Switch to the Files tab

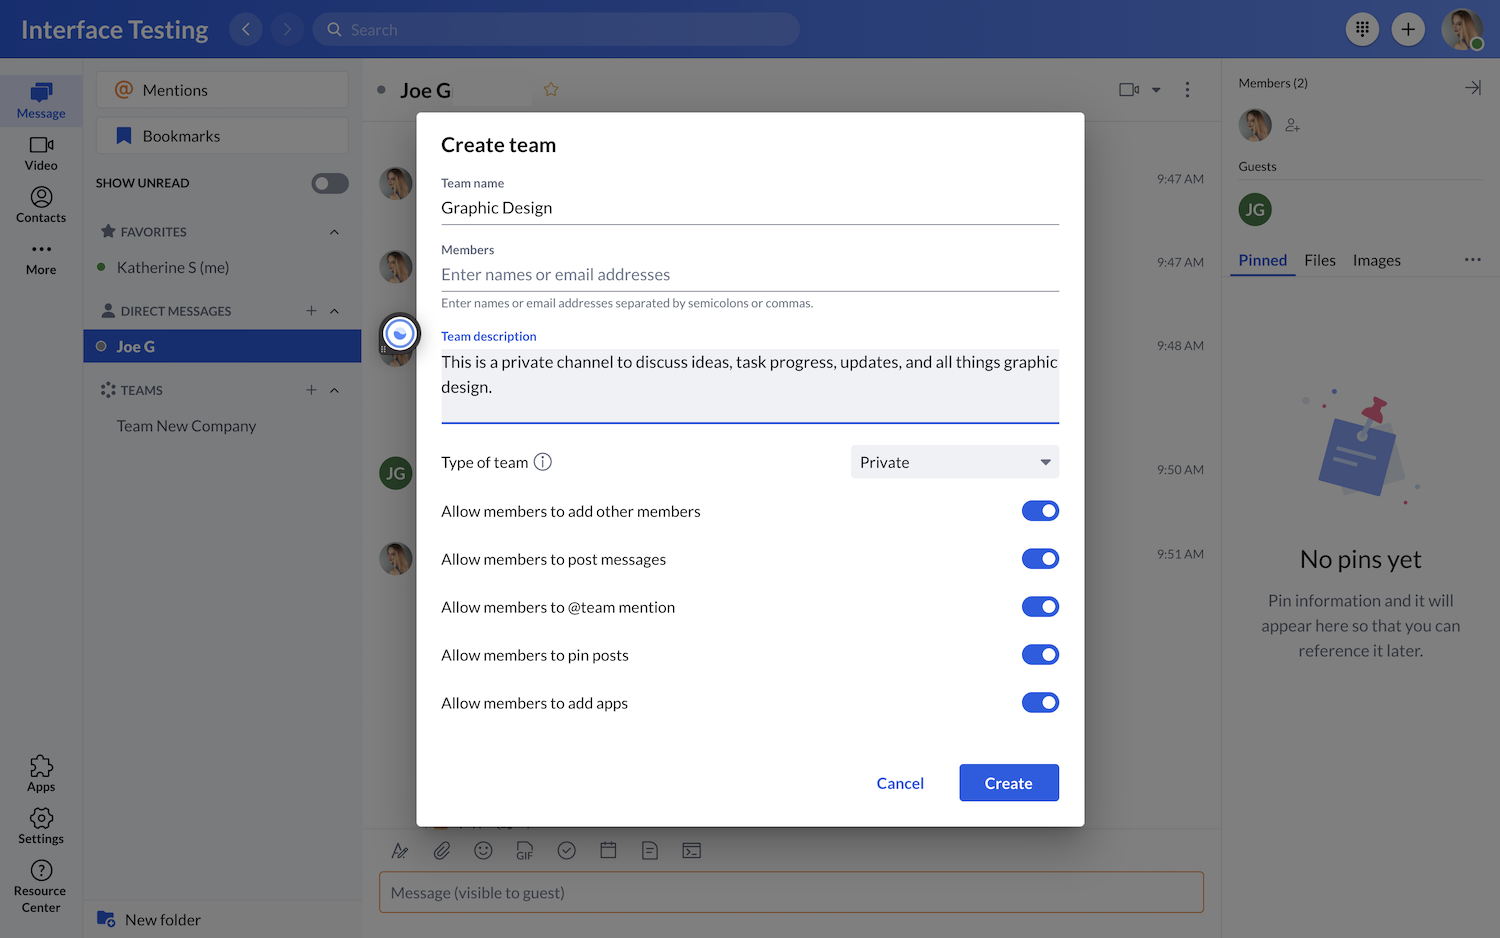pos(1320,260)
